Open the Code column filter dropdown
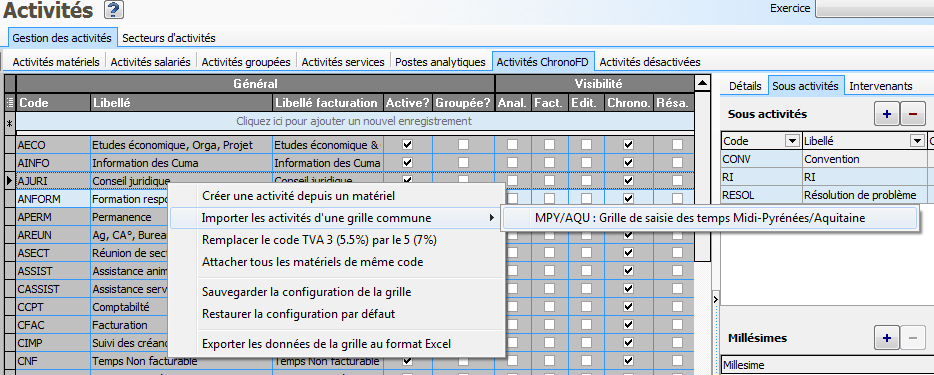 (792, 141)
